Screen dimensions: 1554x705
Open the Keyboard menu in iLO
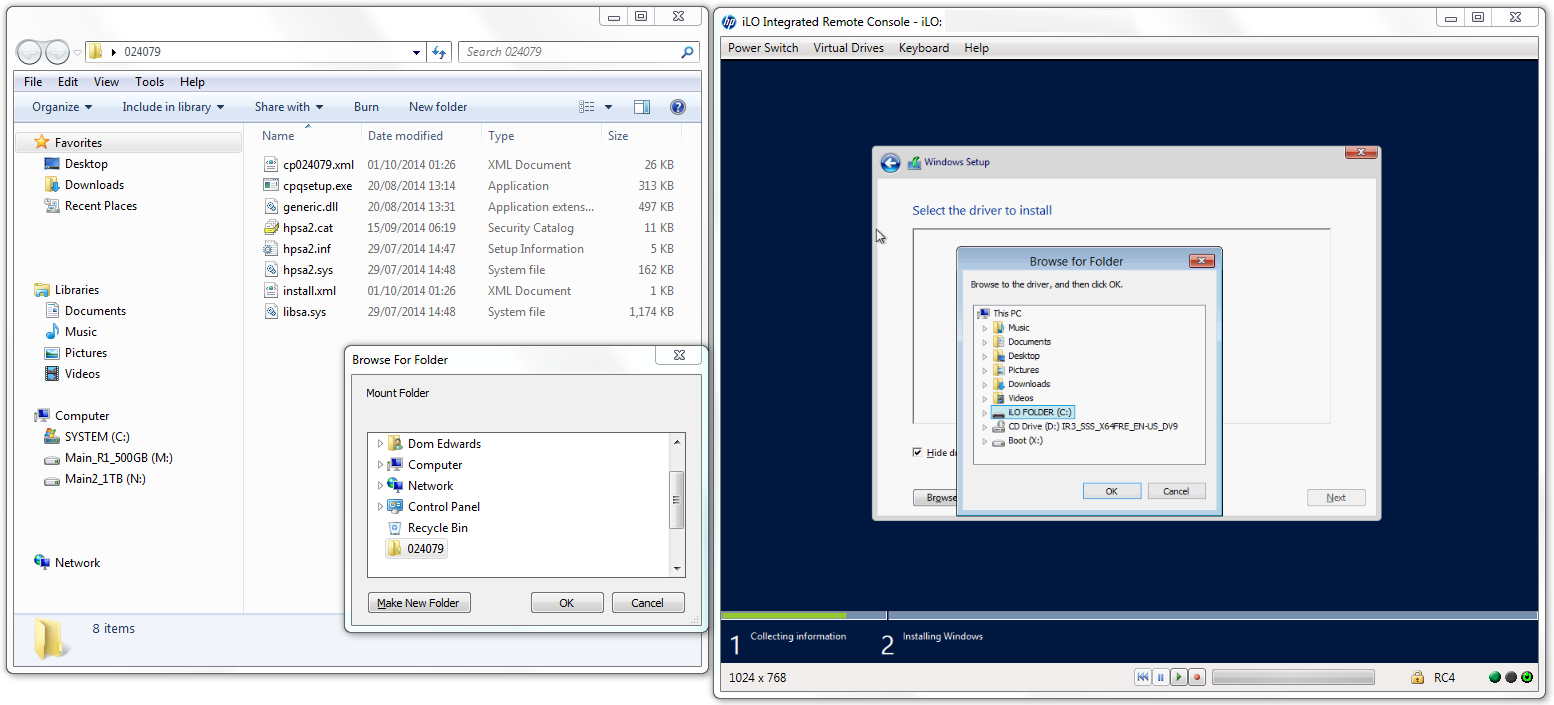point(924,48)
